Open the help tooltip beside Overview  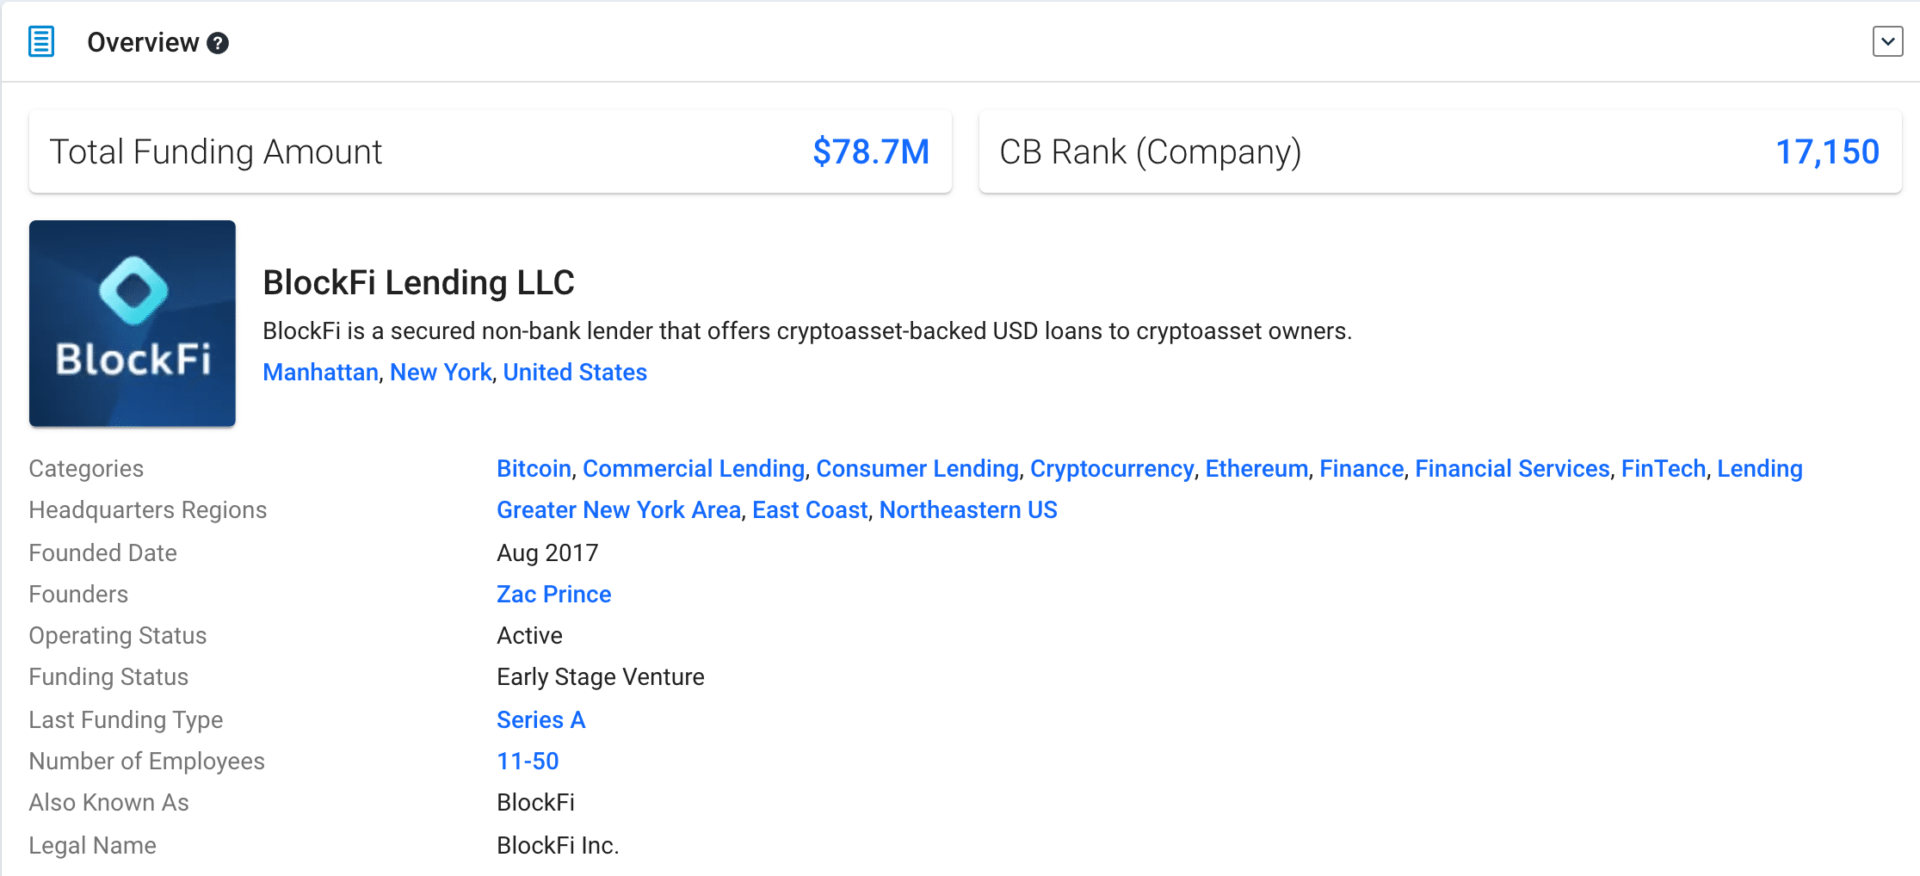pos(219,42)
